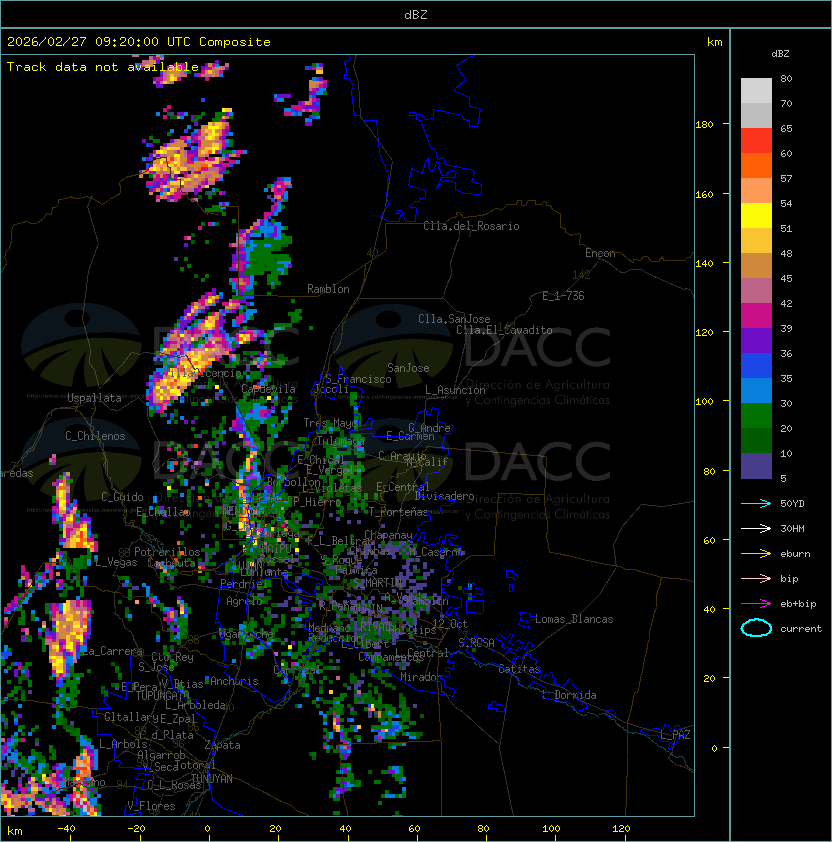Select the bright yellow swatch below 54 dBZ

click(756, 216)
